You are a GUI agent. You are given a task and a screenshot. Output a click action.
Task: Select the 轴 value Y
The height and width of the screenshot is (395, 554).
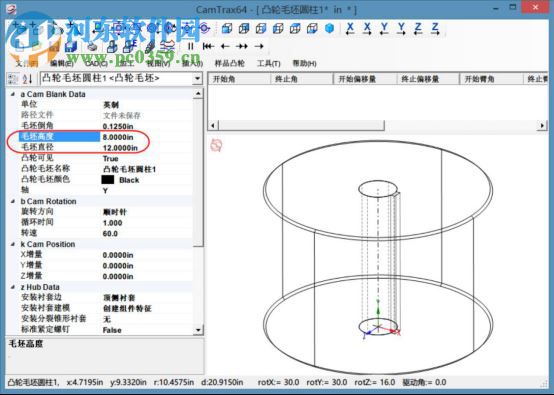pyautogui.click(x=105, y=191)
